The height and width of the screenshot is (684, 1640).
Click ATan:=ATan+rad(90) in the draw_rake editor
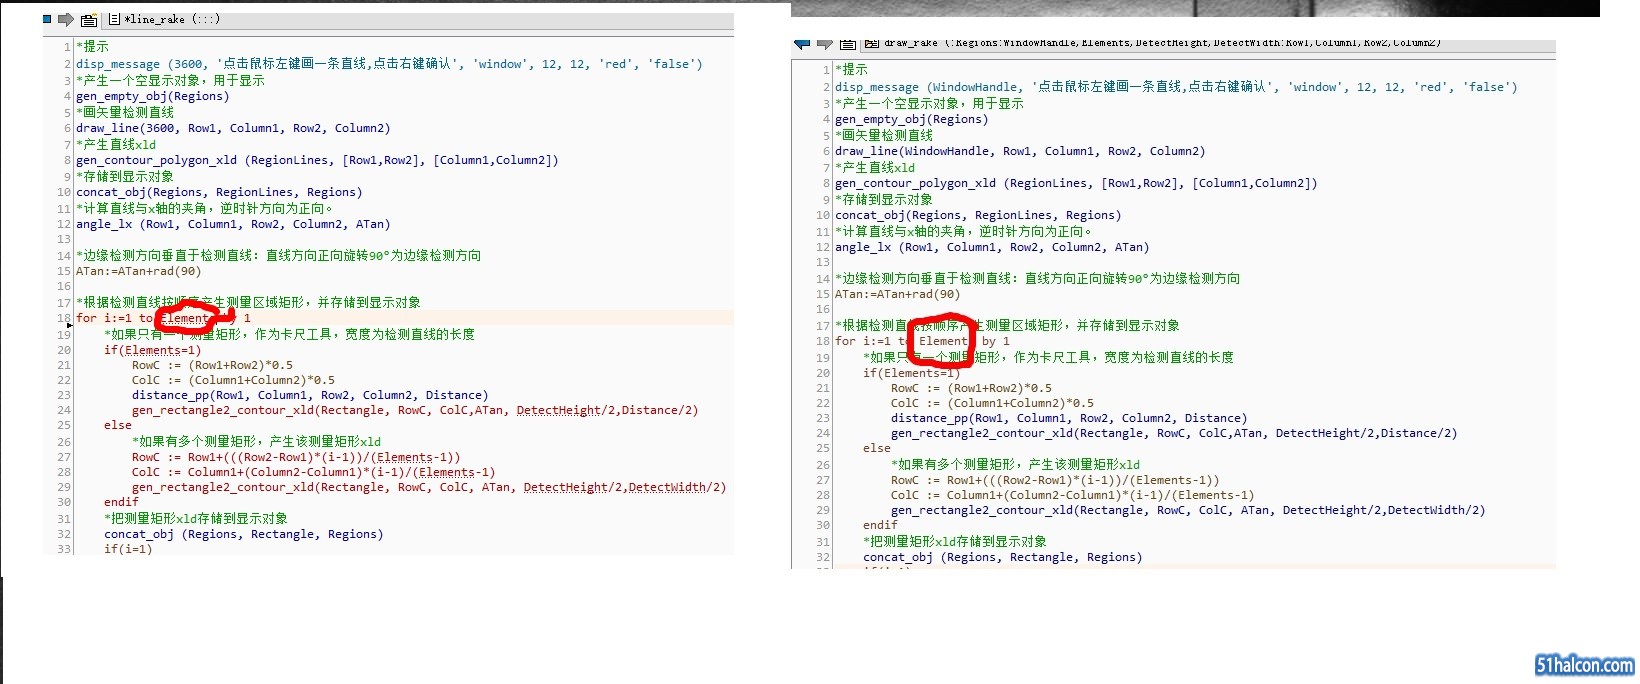(898, 294)
